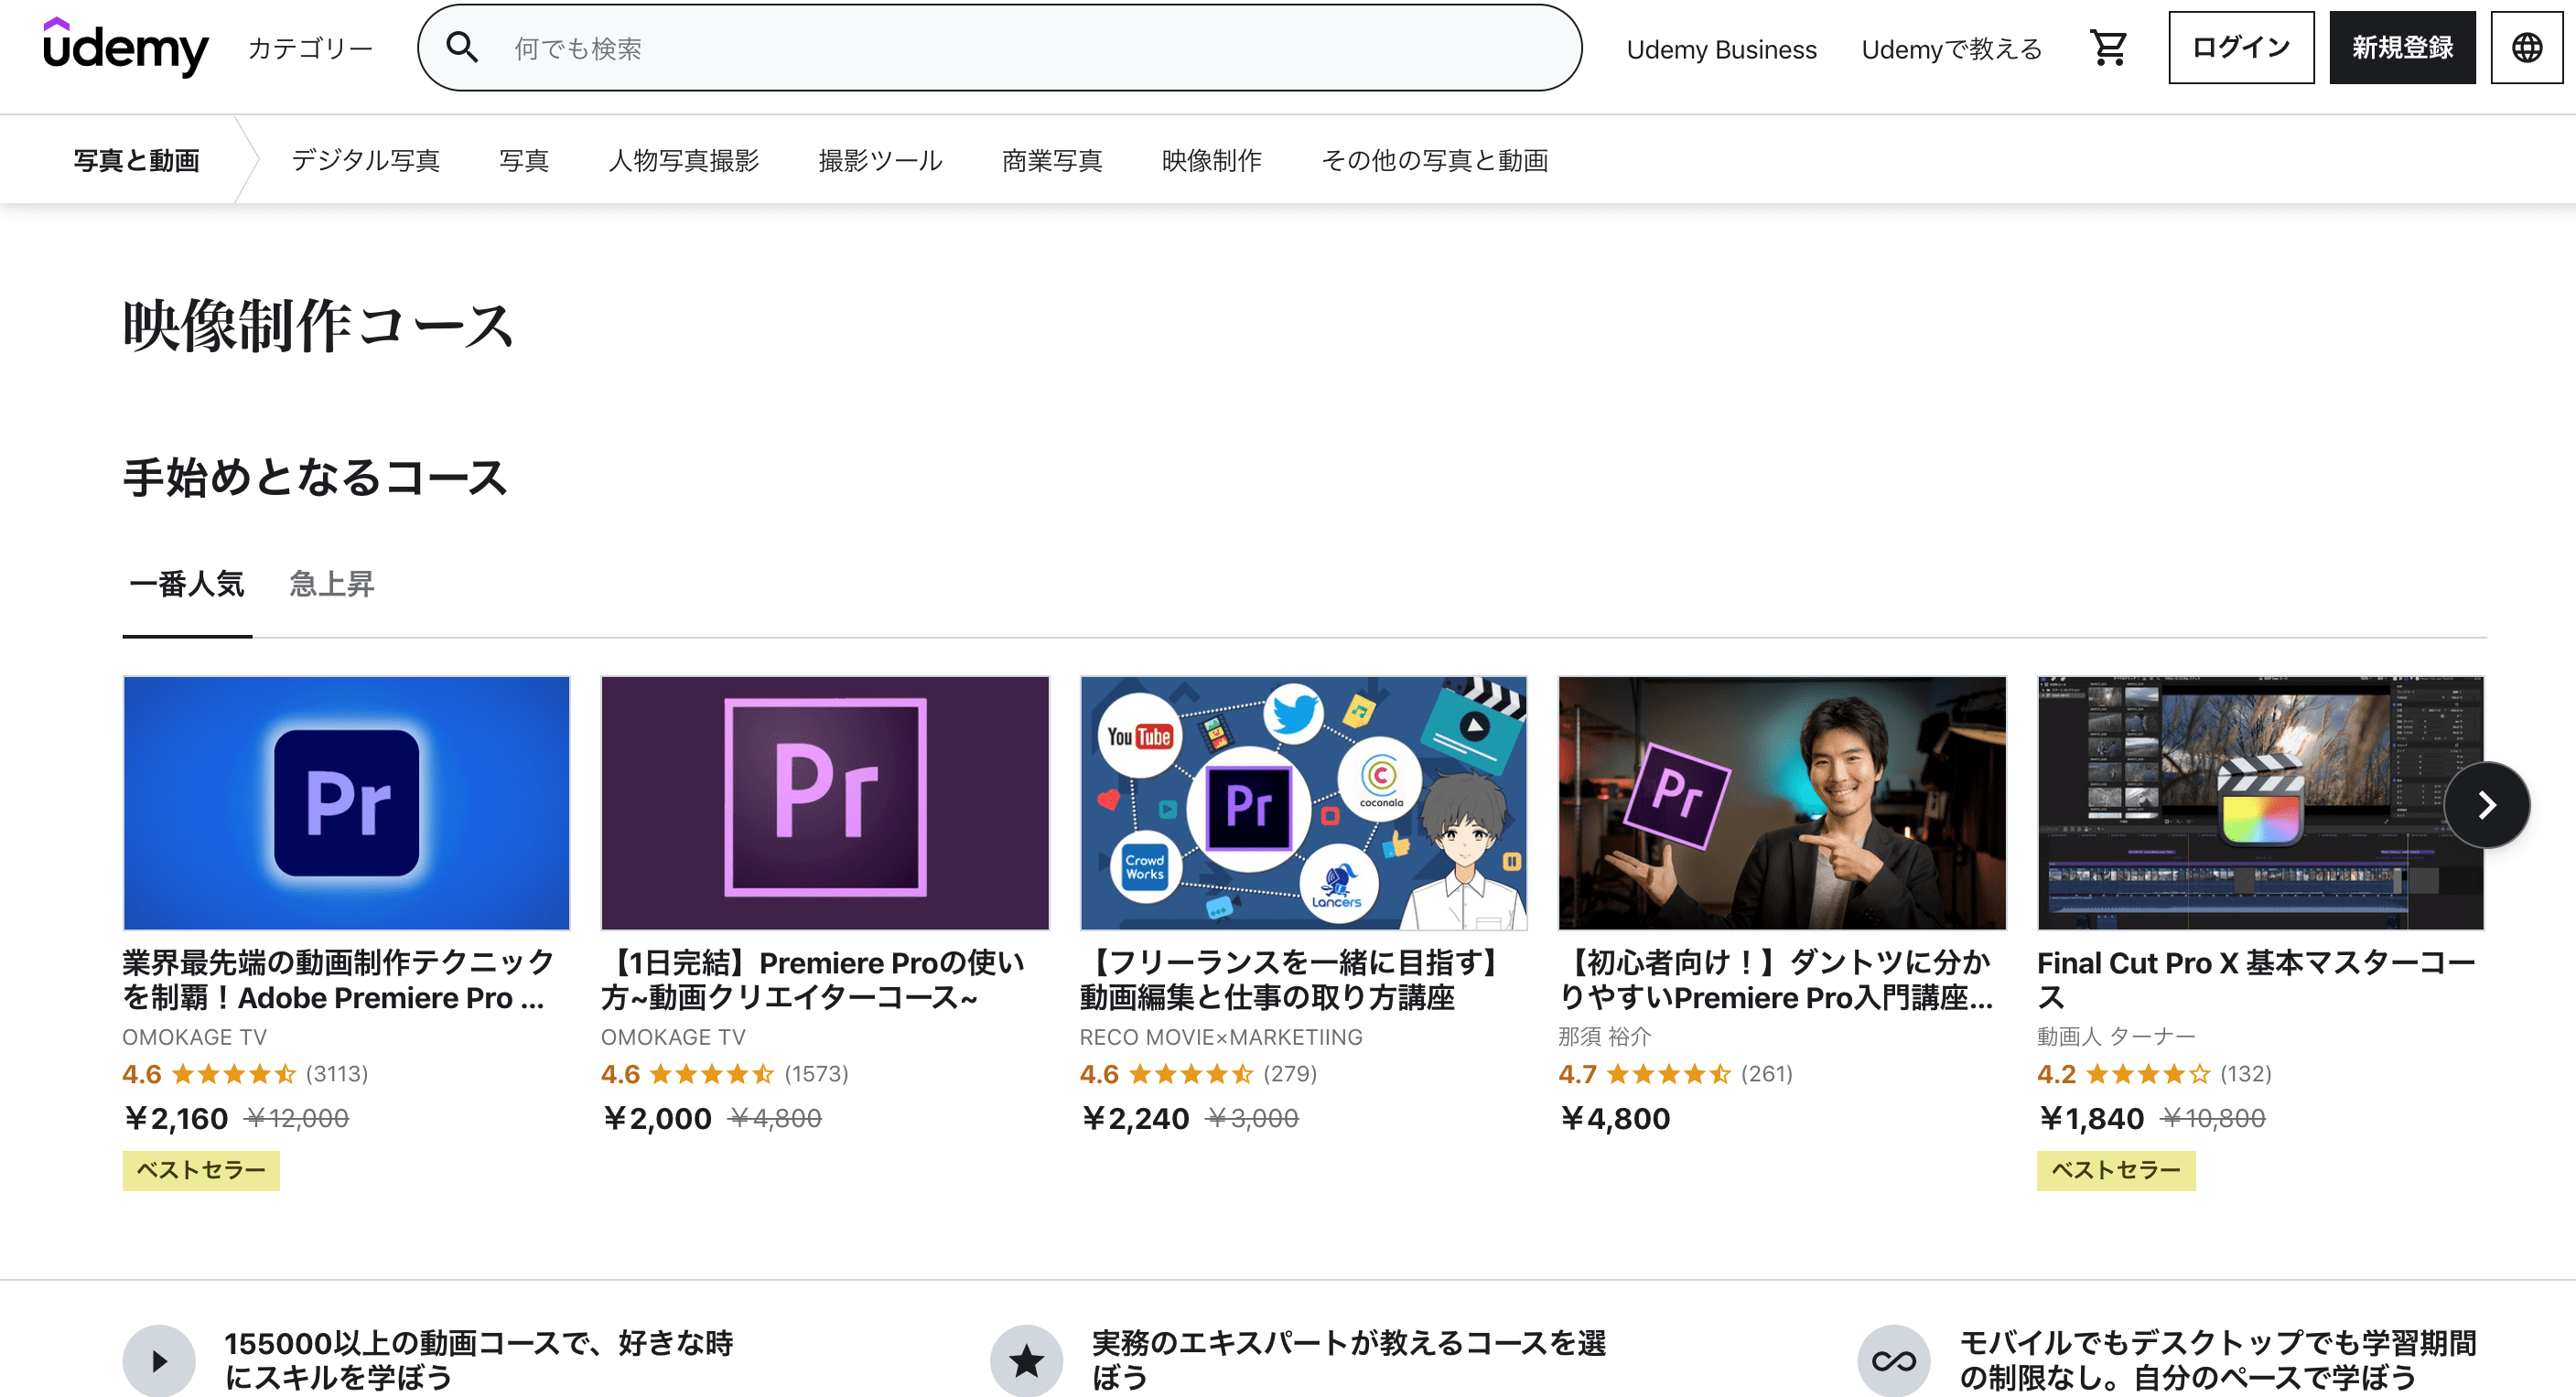
Task: Click the ¥1,840 price
Action: [x=2091, y=1118]
